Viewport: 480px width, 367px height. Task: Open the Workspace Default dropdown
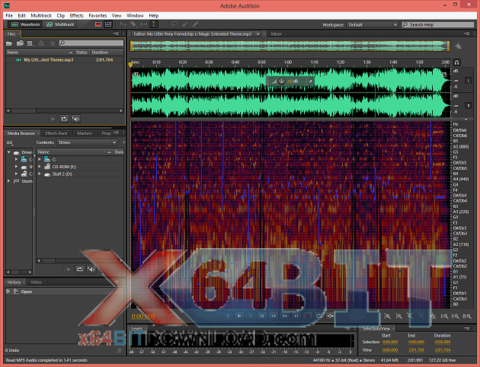click(372, 25)
